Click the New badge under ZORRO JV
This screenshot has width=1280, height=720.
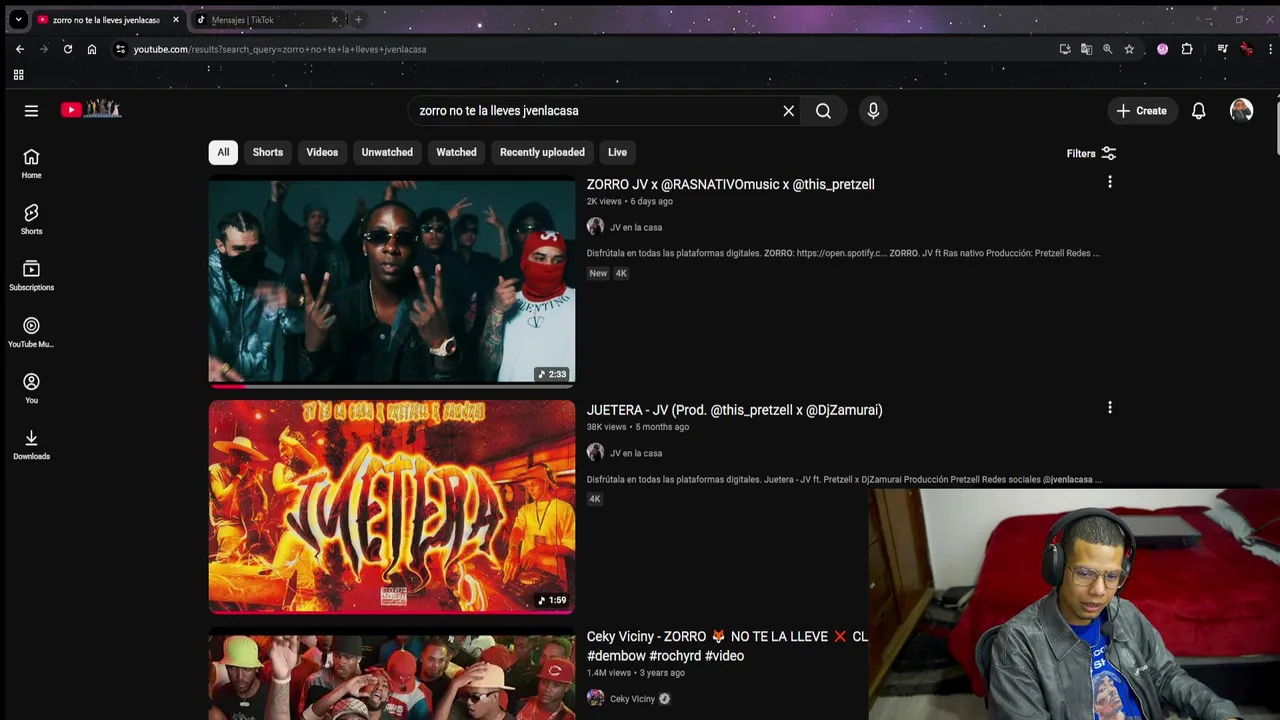coord(598,273)
